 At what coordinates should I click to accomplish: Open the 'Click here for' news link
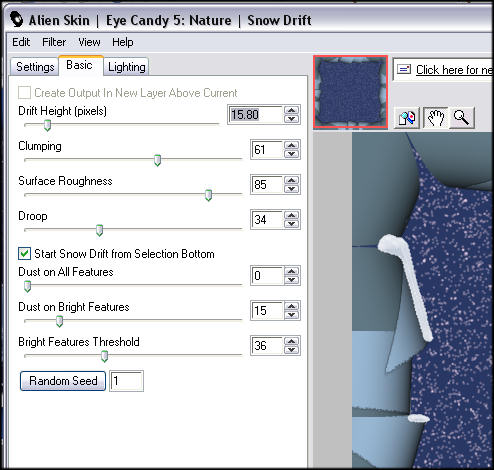tap(454, 70)
